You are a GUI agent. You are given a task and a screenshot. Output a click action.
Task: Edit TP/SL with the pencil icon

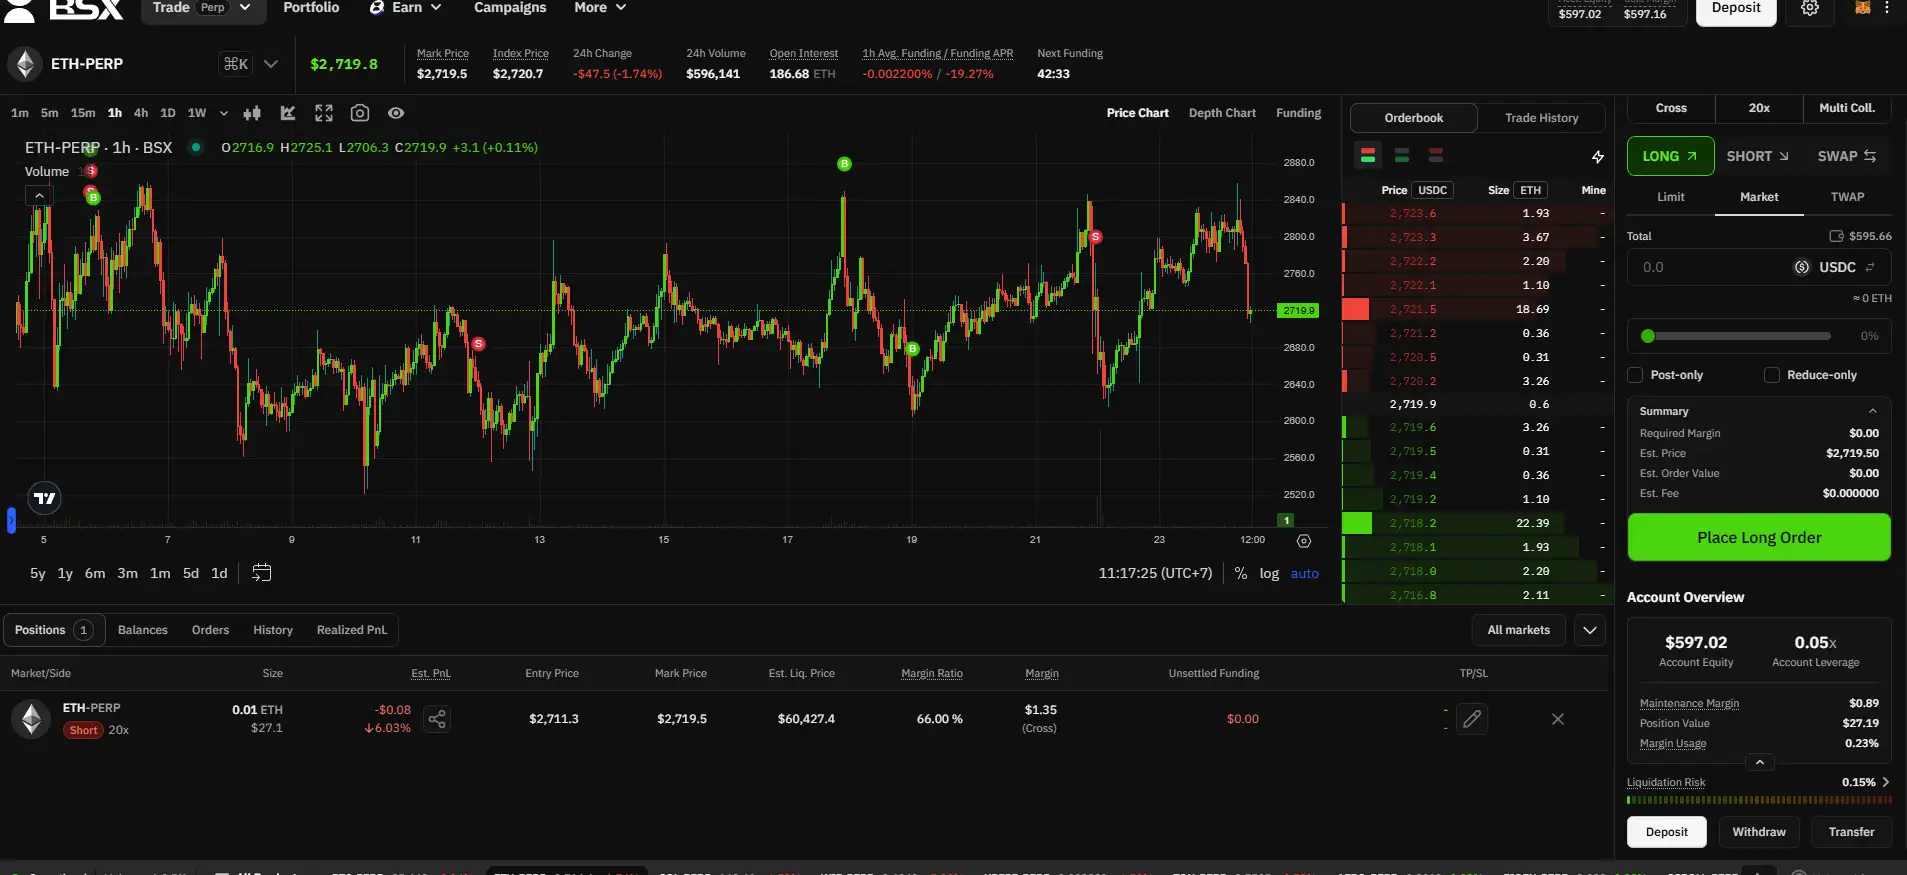coord(1471,719)
